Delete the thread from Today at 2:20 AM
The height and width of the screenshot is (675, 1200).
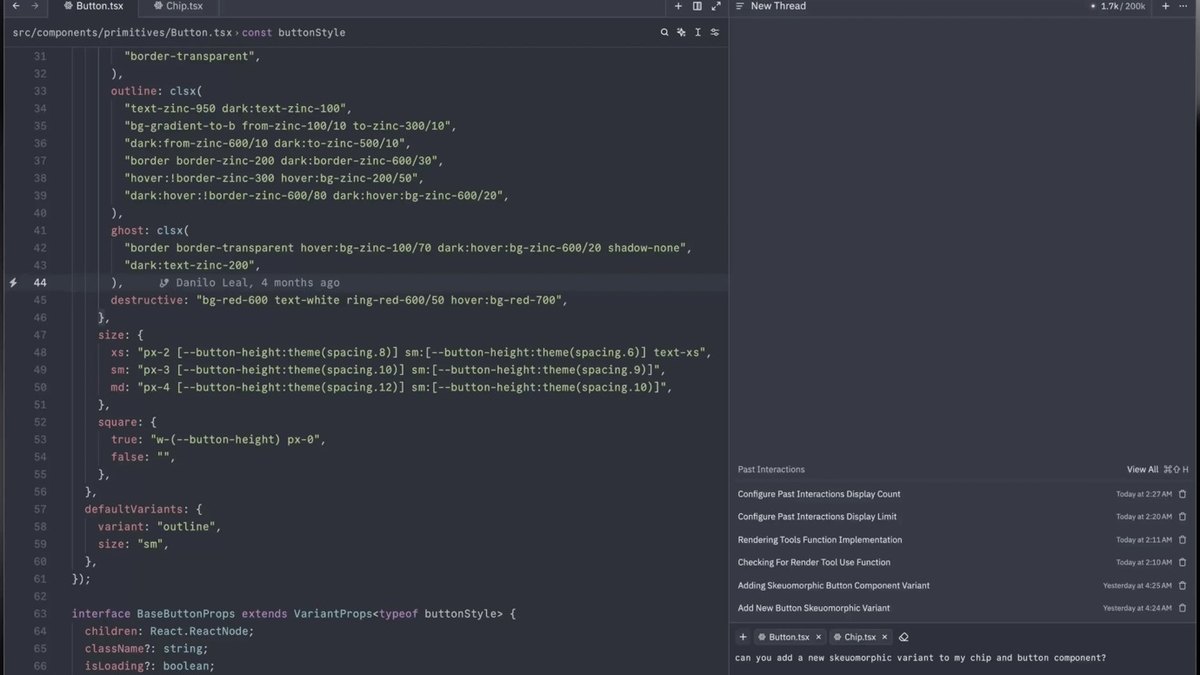point(1182,517)
